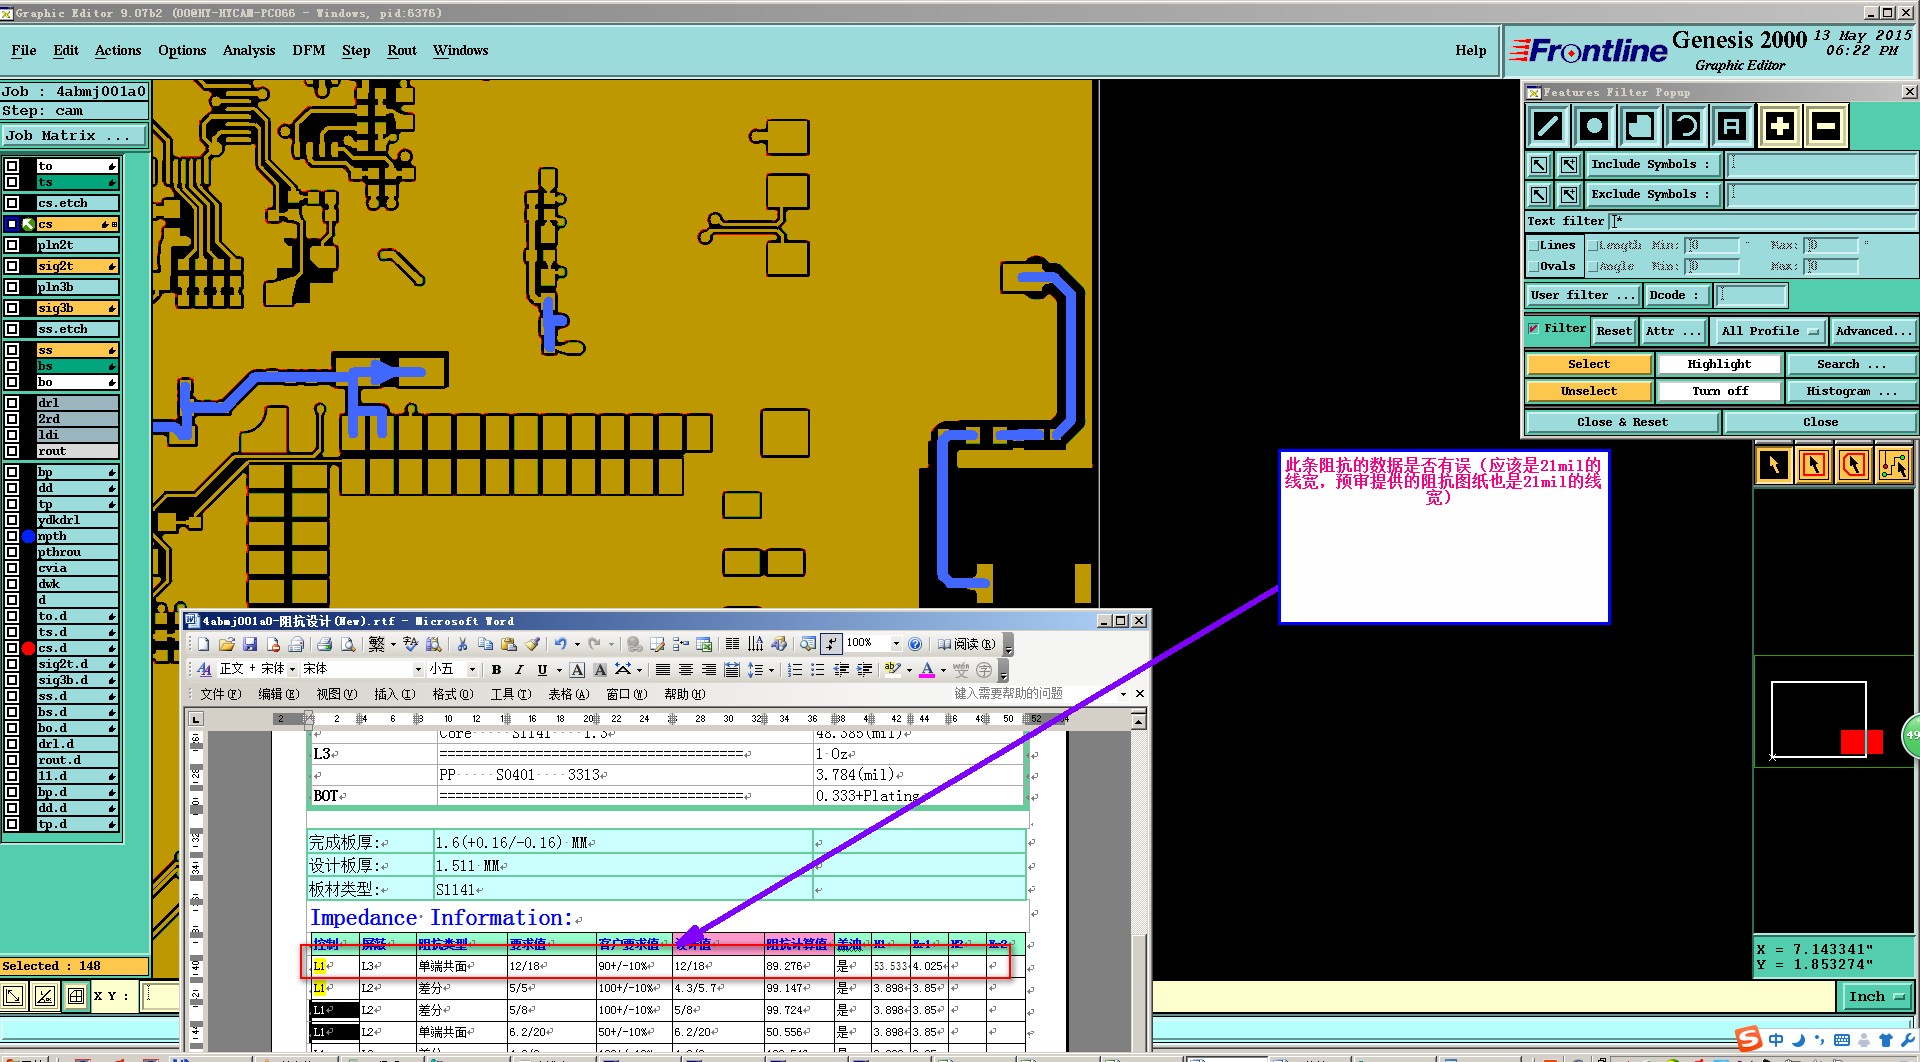
Task: Pick the net selection tool icon
Action: click(x=1894, y=465)
